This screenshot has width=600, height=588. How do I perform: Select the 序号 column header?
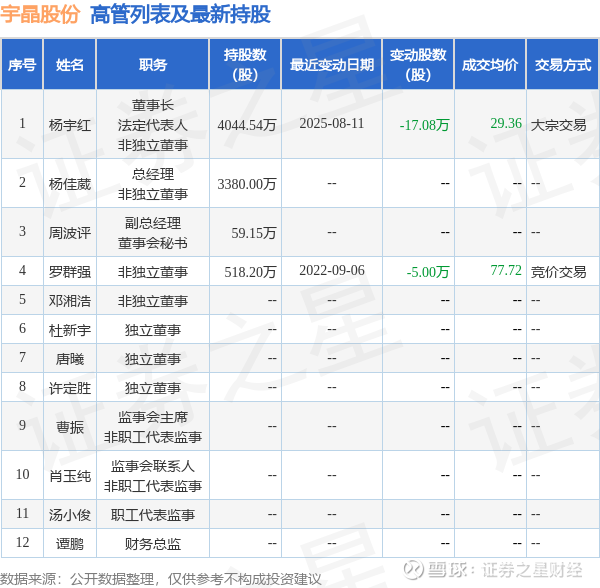pyautogui.click(x=22, y=65)
